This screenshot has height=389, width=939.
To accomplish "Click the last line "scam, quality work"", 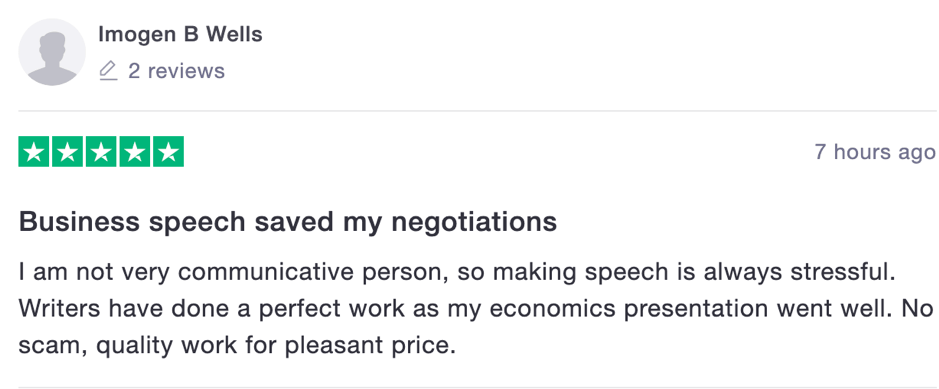I will (x=237, y=346).
